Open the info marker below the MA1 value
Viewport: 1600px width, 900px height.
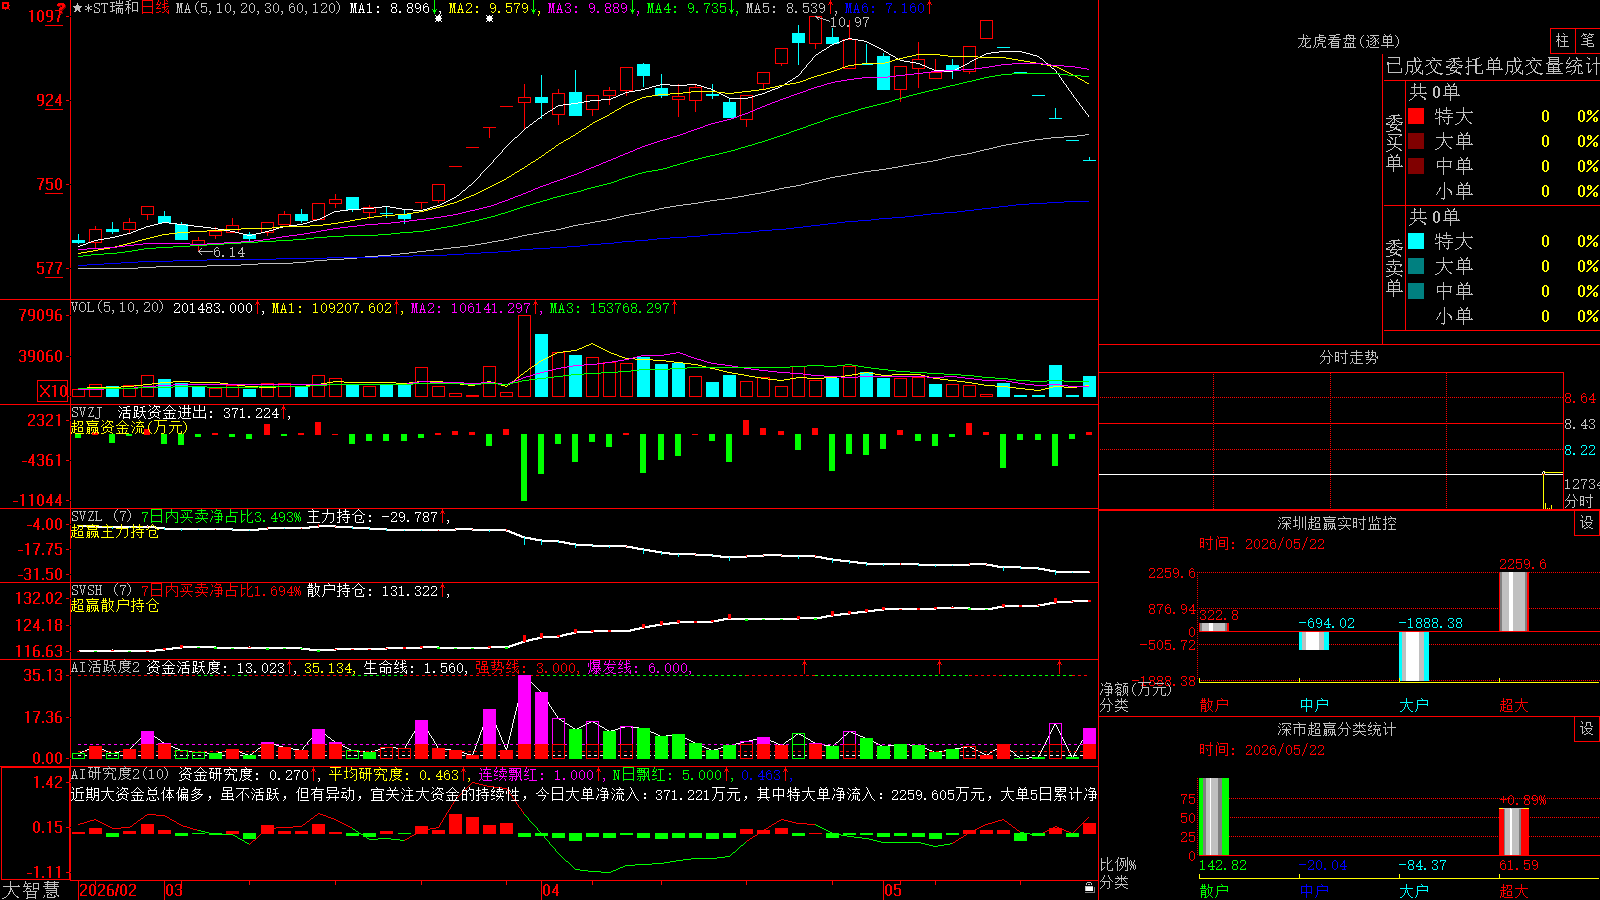[438, 19]
